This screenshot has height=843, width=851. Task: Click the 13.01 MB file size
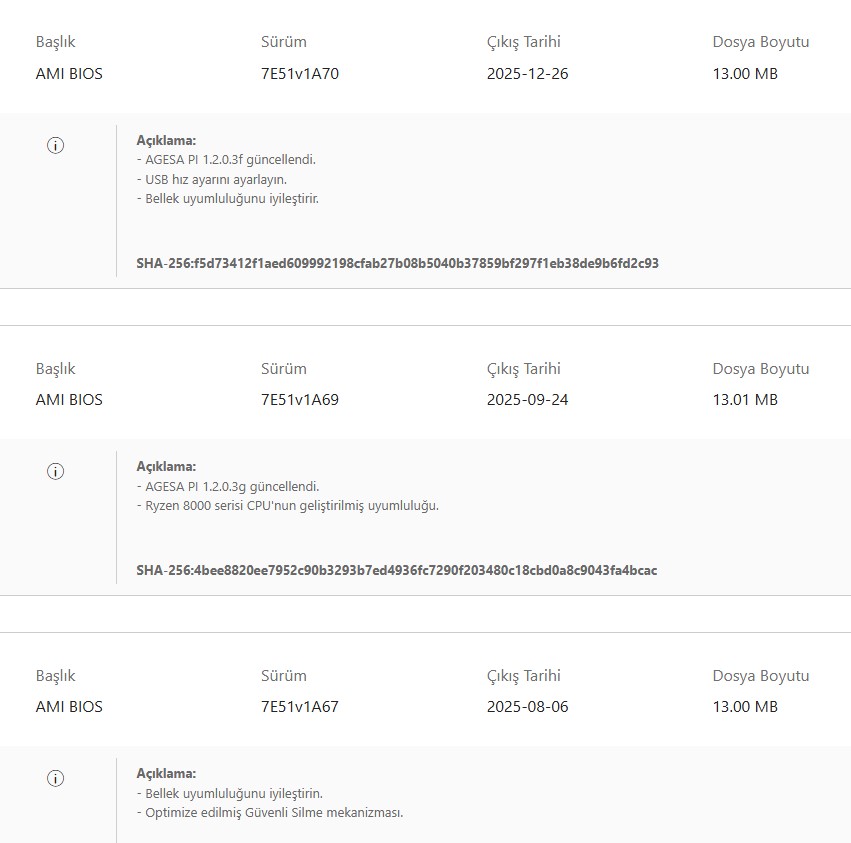point(744,400)
